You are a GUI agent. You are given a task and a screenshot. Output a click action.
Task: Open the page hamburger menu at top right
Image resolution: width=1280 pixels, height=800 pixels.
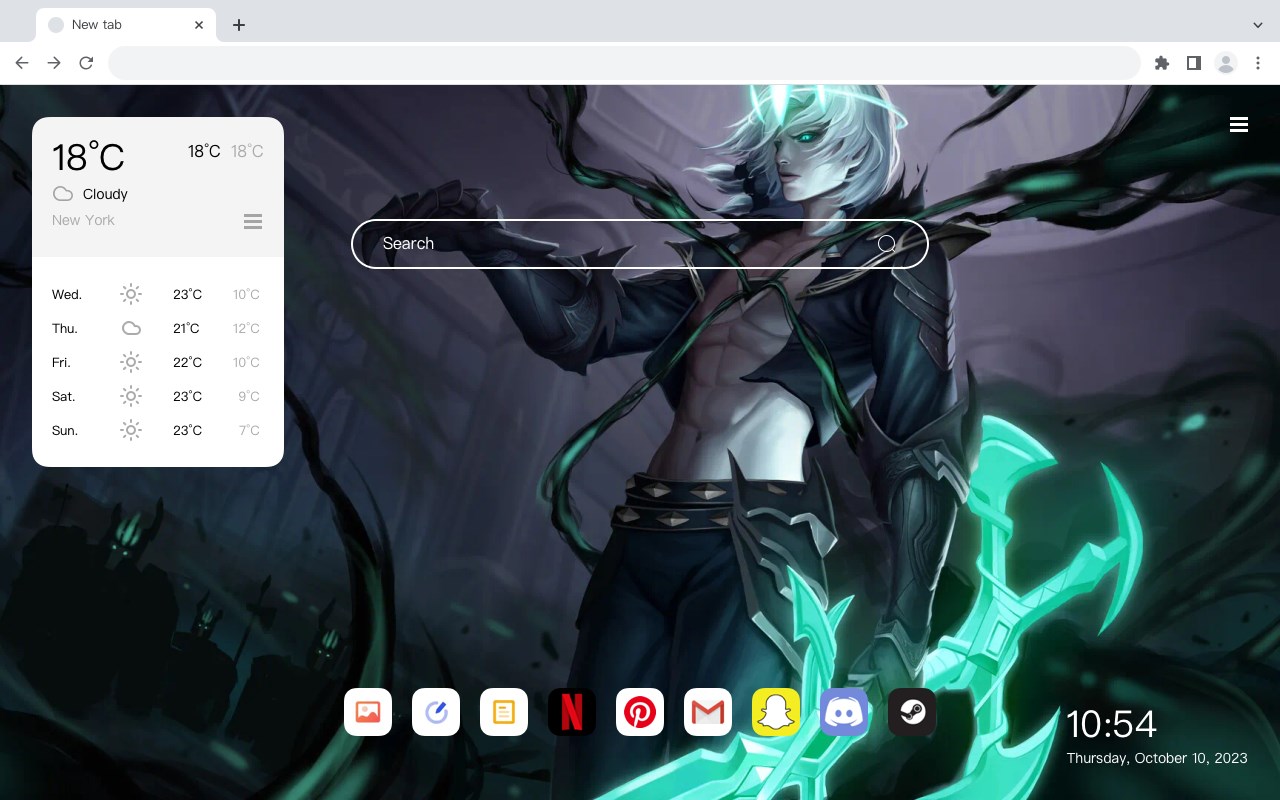click(x=1239, y=125)
